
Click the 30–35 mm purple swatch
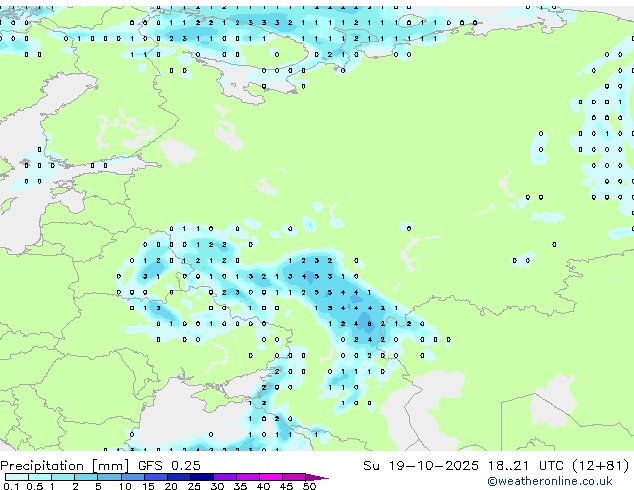pos(225,477)
